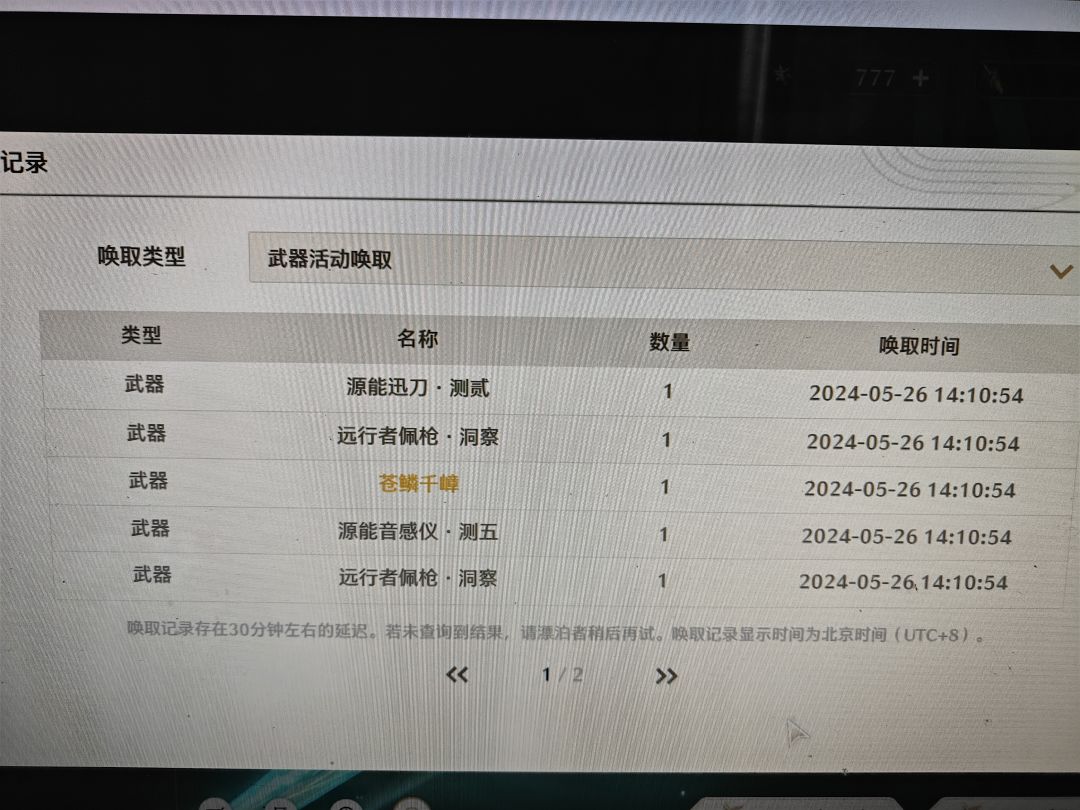
Task: Click the plus icon beside 777
Action: click(x=920, y=79)
